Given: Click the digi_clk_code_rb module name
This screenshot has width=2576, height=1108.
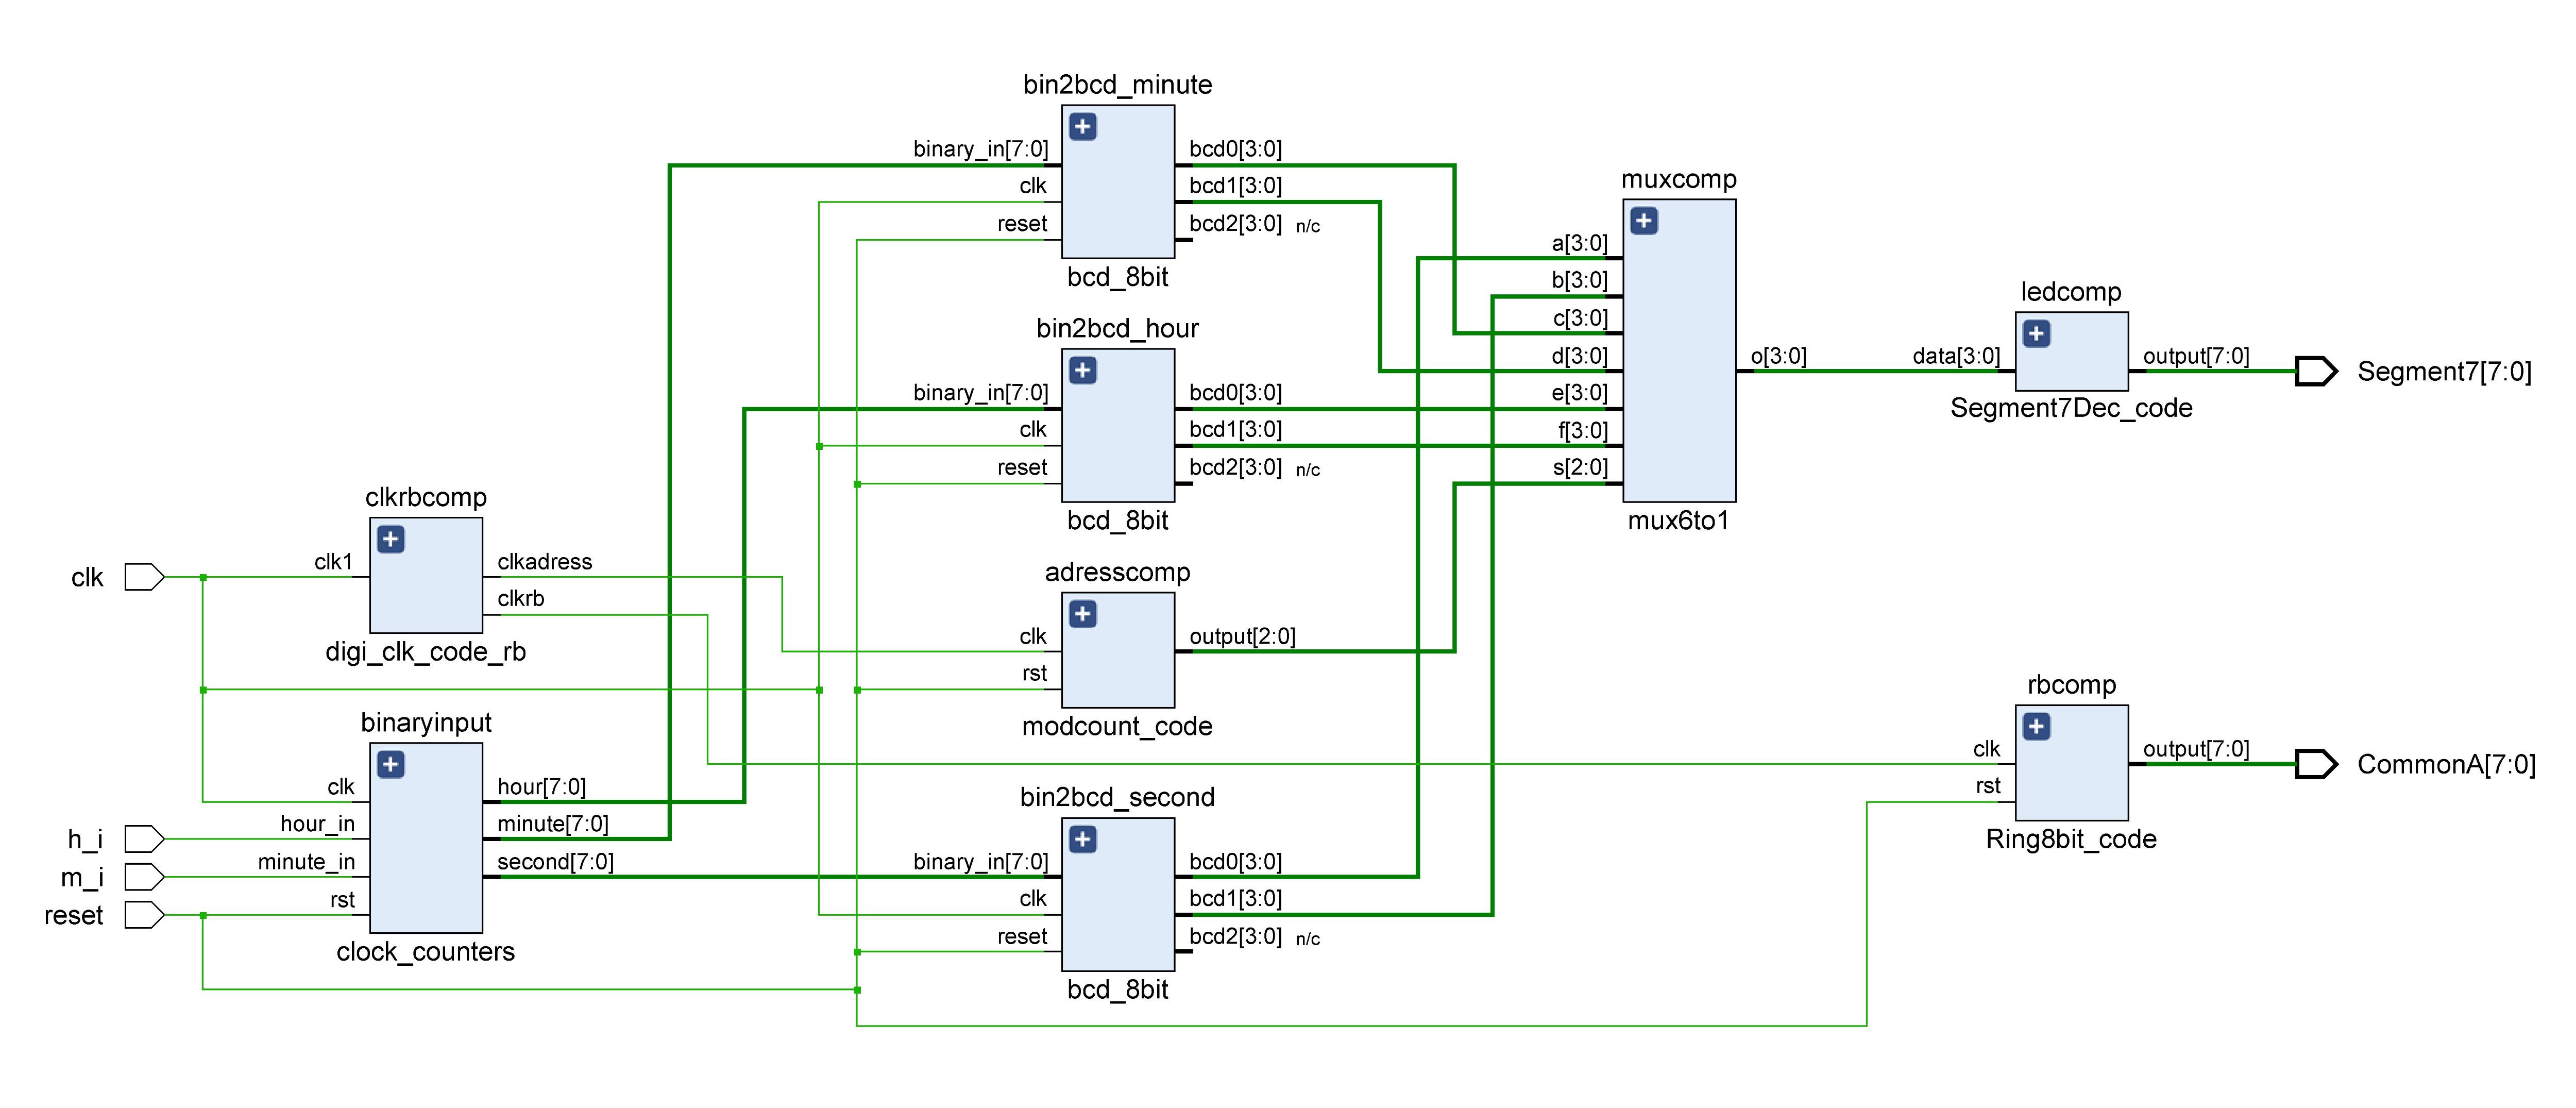Looking at the screenshot, I should pyautogui.click(x=426, y=652).
